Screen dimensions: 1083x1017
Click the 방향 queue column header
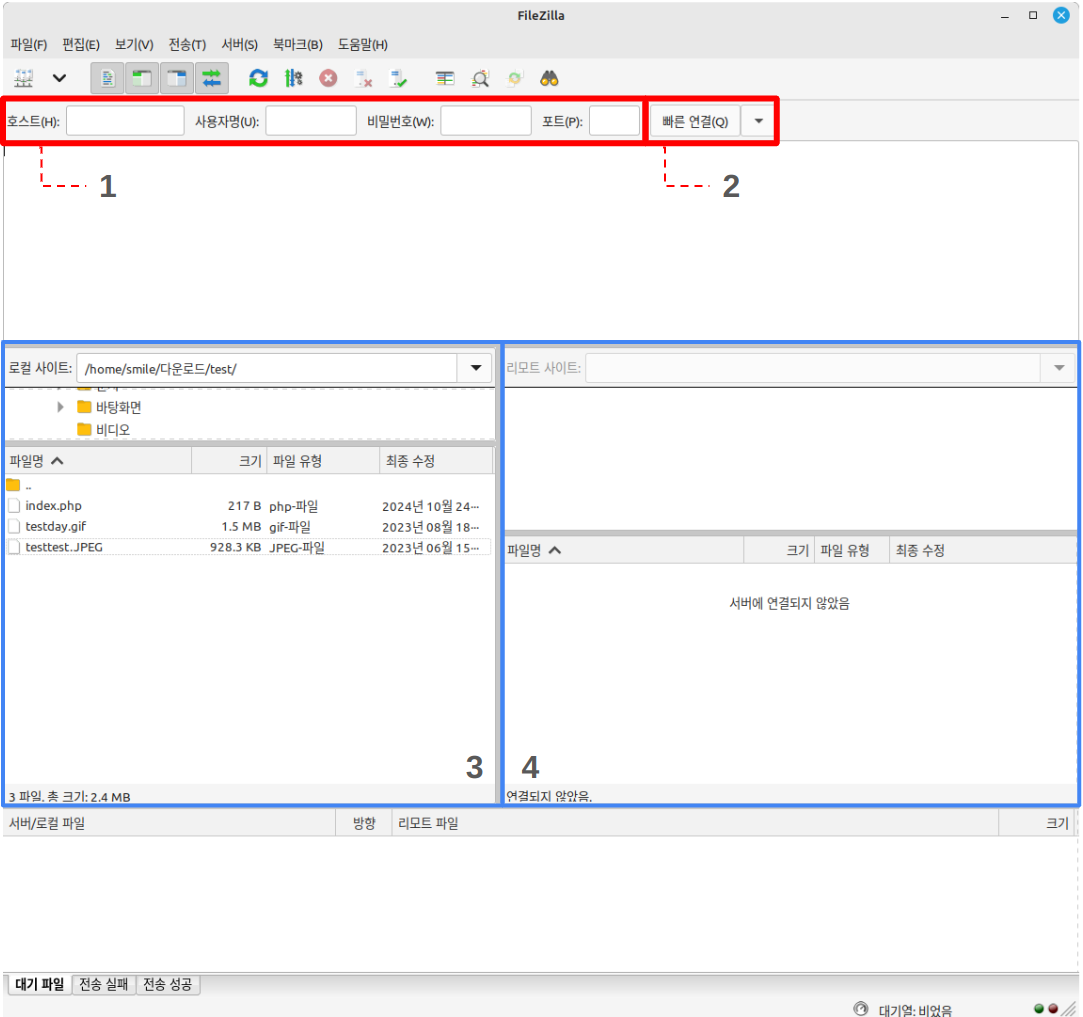tap(364, 823)
